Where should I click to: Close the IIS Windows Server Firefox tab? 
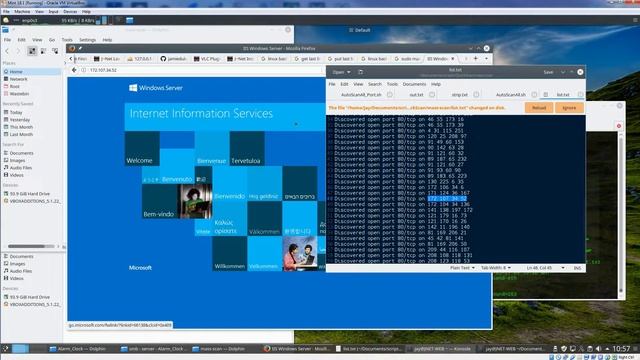(452, 59)
